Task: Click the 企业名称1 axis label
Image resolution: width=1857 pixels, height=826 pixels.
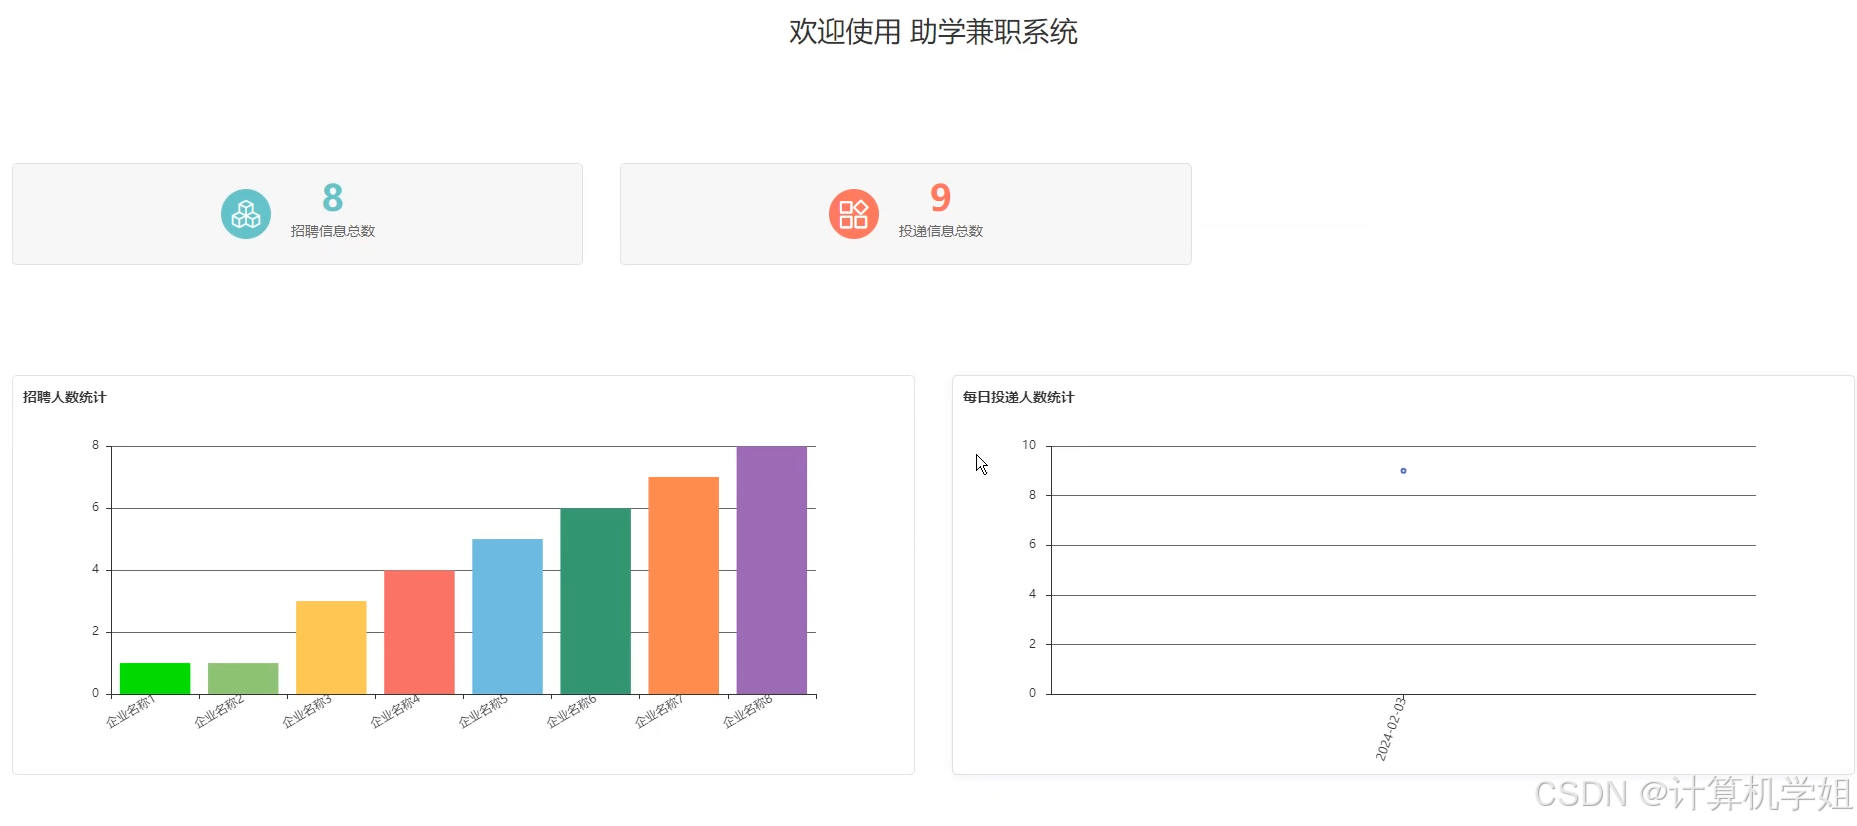Action: [x=131, y=712]
